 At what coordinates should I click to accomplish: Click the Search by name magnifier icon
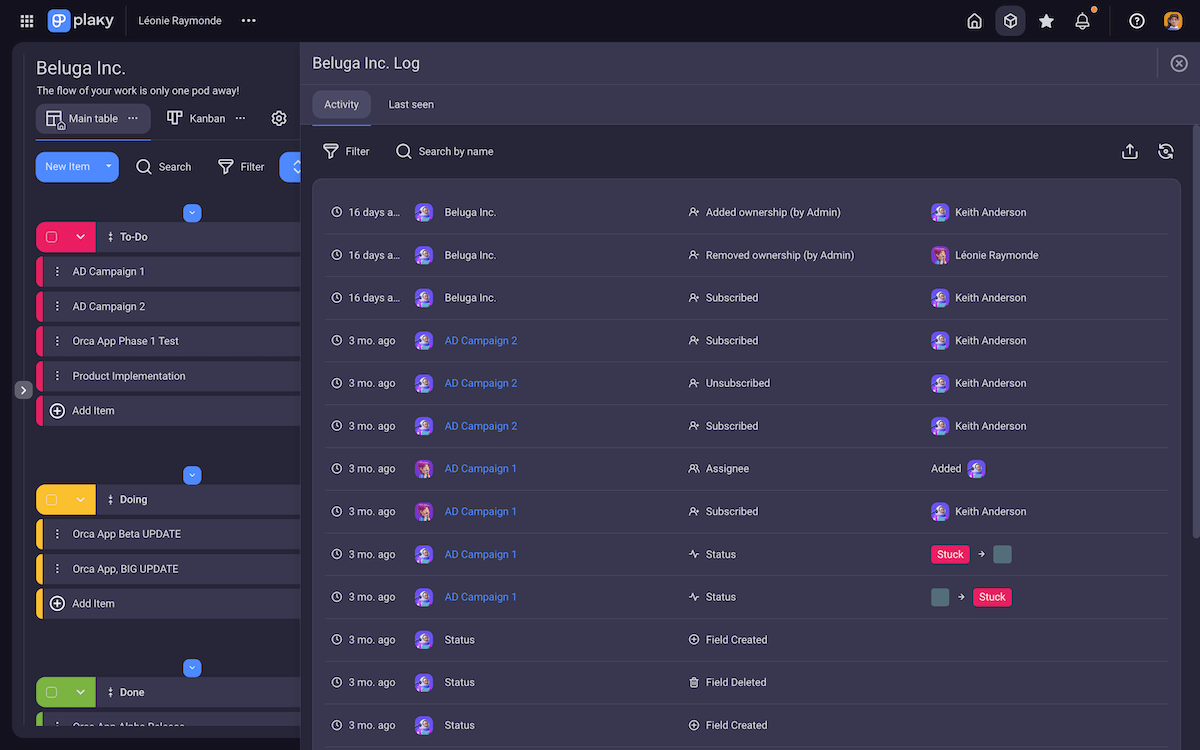(403, 151)
